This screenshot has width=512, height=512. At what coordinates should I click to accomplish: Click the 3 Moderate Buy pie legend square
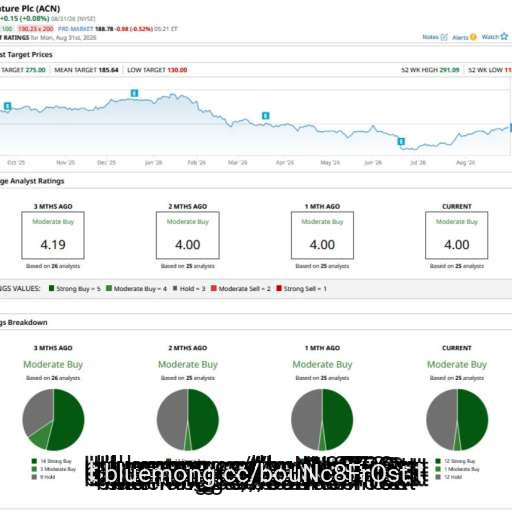(34, 469)
